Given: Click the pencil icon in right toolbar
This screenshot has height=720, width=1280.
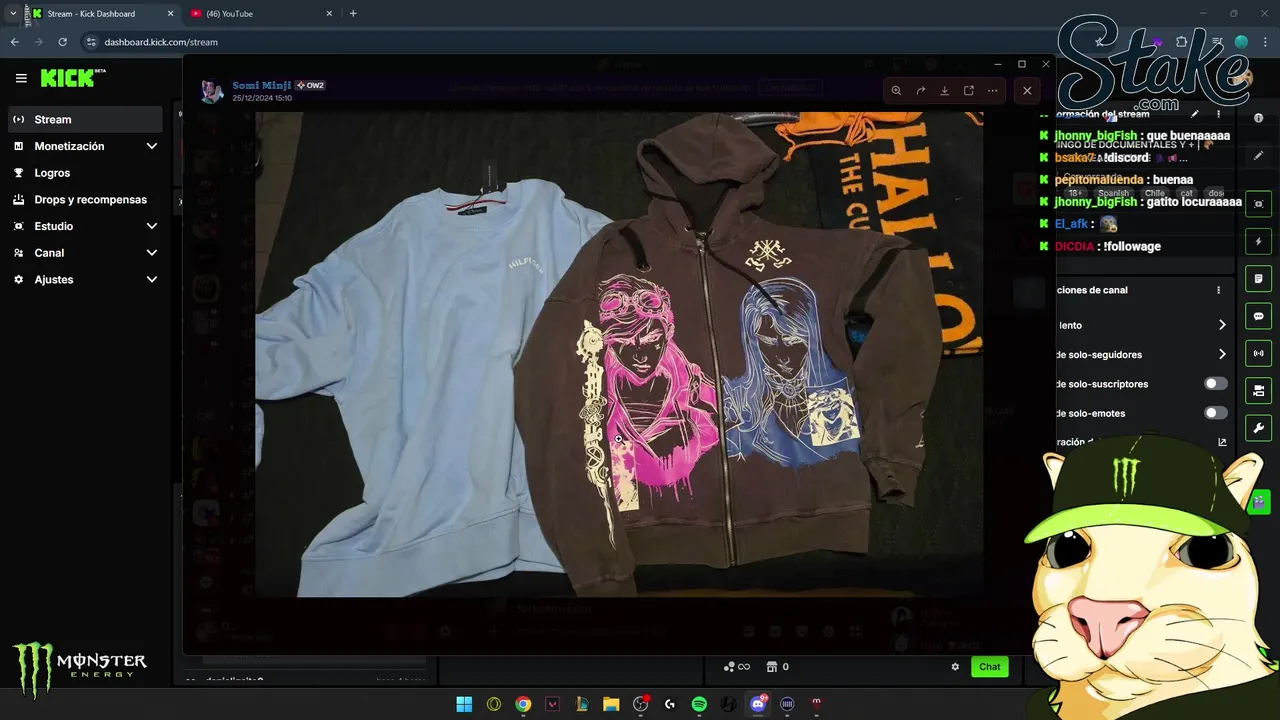Looking at the screenshot, I should 1258,156.
